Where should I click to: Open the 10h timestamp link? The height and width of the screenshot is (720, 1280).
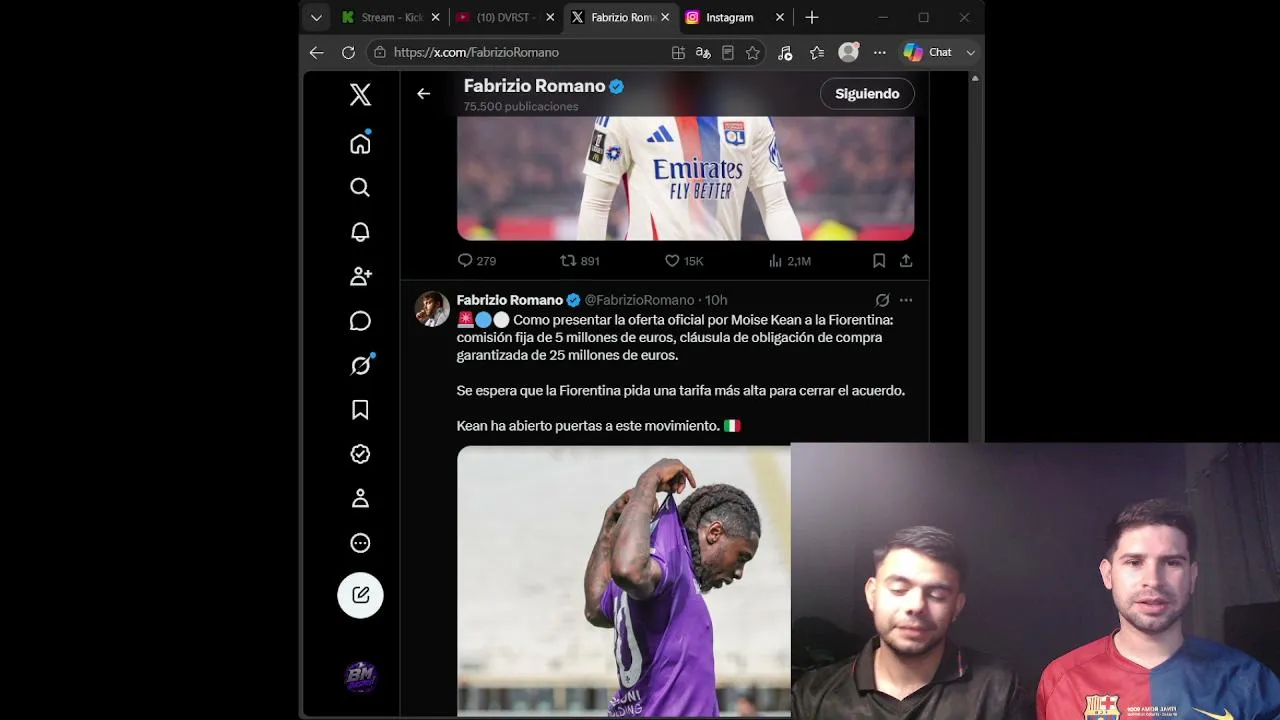(x=716, y=300)
